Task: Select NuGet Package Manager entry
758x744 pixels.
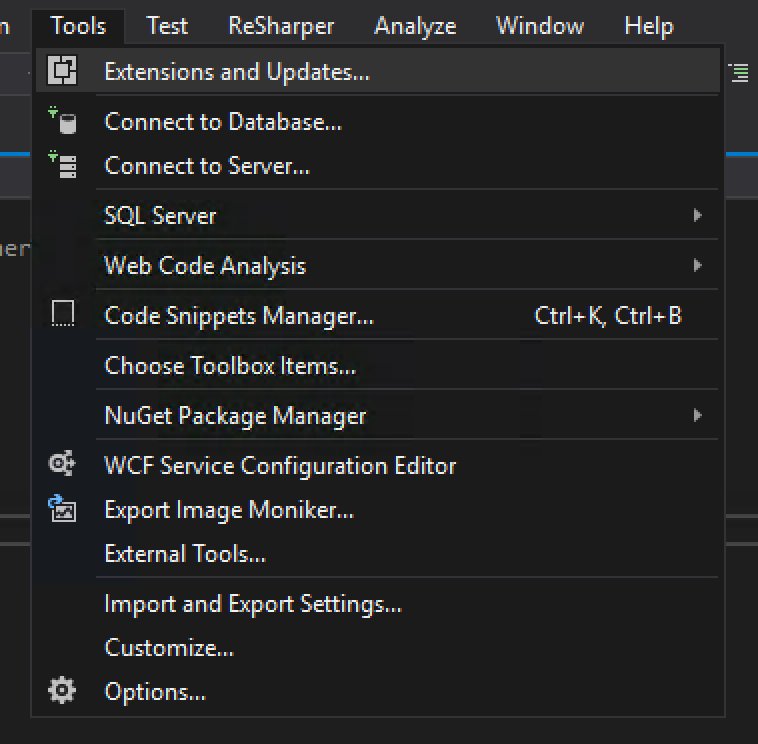Action: (378, 415)
